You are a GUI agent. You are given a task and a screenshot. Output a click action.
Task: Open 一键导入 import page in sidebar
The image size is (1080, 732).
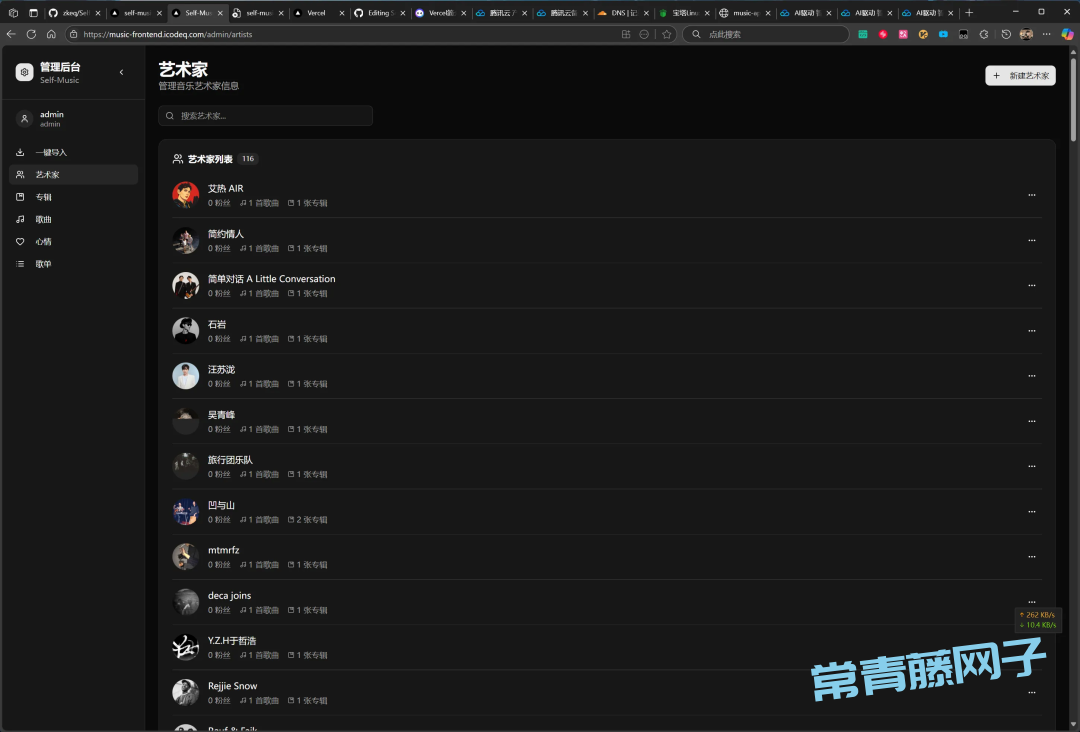pos(51,152)
